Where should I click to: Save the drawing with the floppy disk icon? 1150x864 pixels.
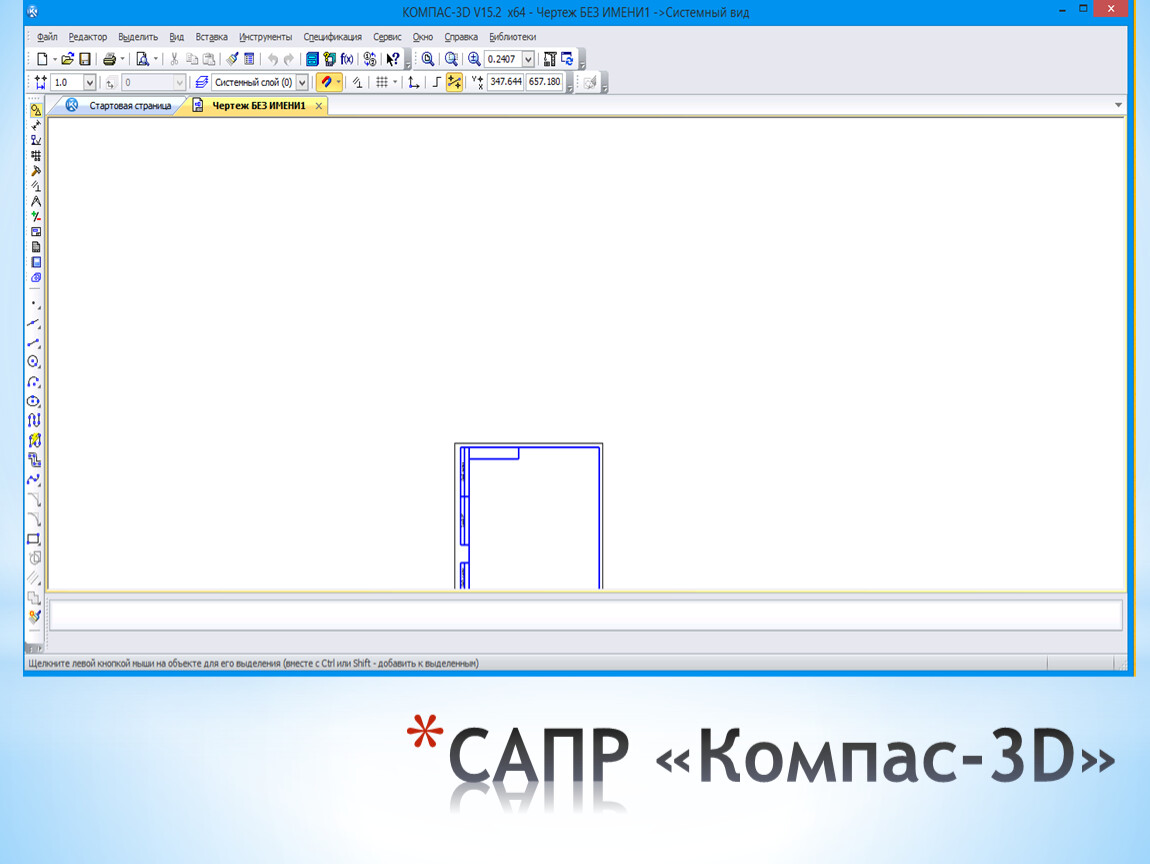click(85, 59)
